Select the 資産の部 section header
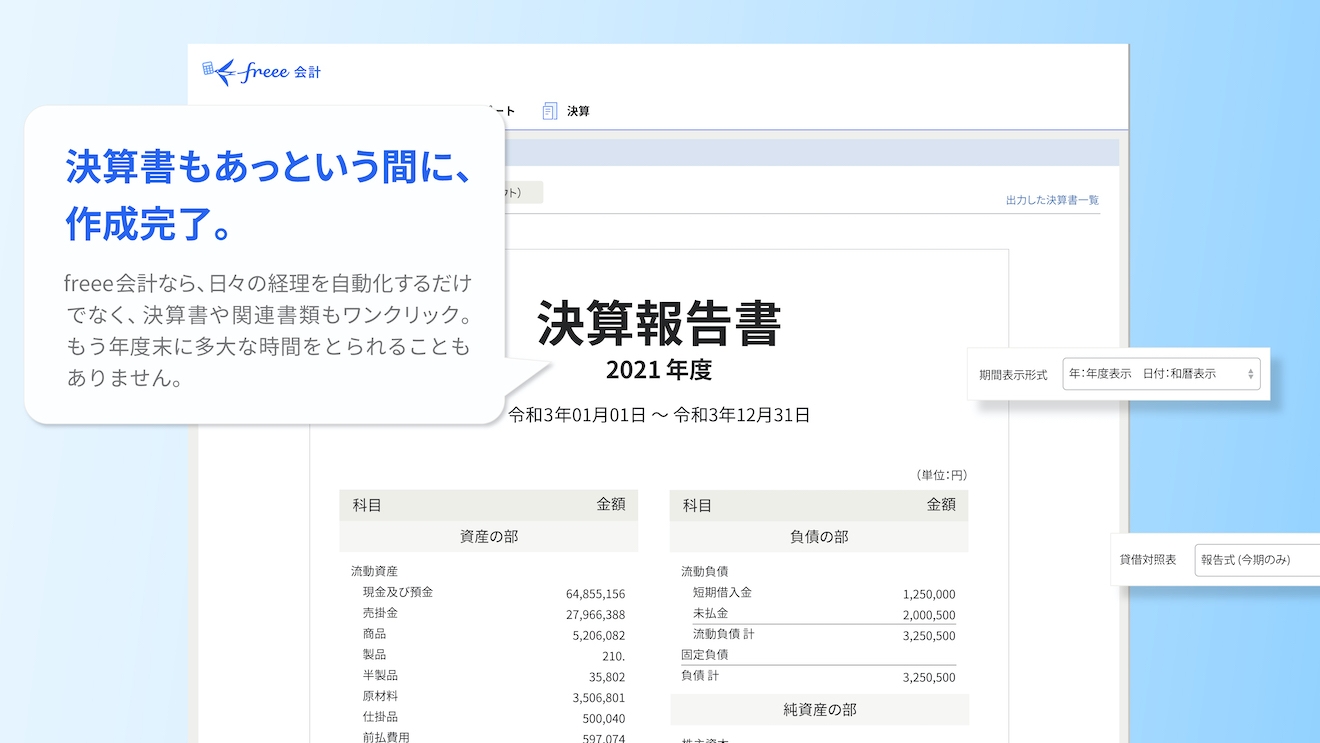Image resolution: width=1320 pixels, height=743 pixels. click(x=489, y=537)
